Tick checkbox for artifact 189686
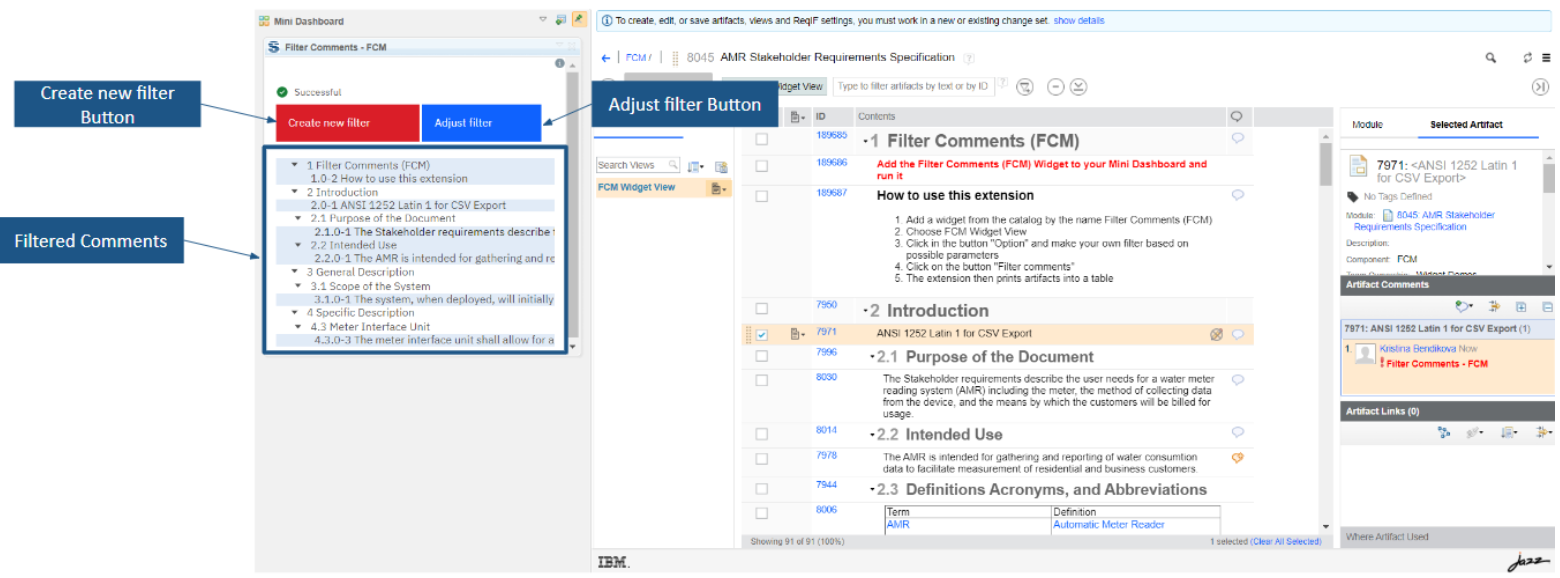The image size is (1560, 578). [762, 166]
